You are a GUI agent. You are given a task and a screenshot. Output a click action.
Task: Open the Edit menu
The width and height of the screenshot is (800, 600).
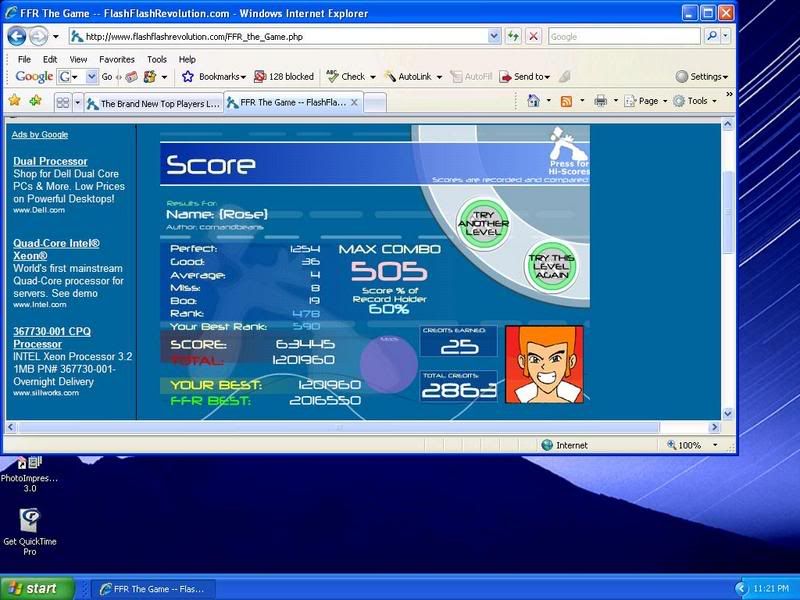[x=49, y=59]
